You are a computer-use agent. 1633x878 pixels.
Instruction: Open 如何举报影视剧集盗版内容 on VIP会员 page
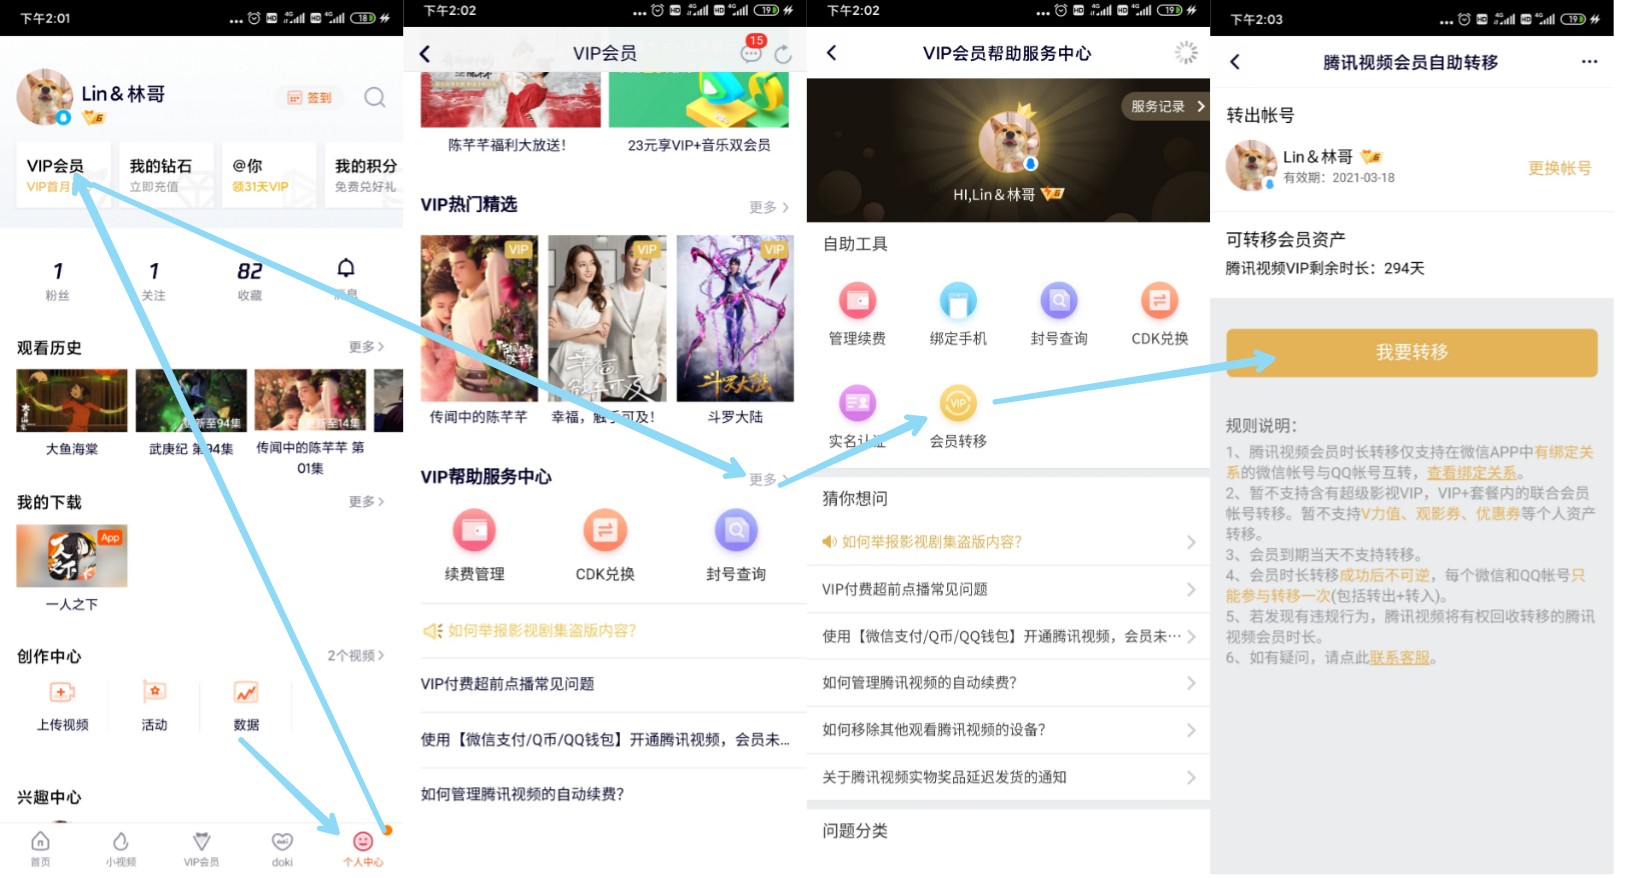(x=613, y=630)
